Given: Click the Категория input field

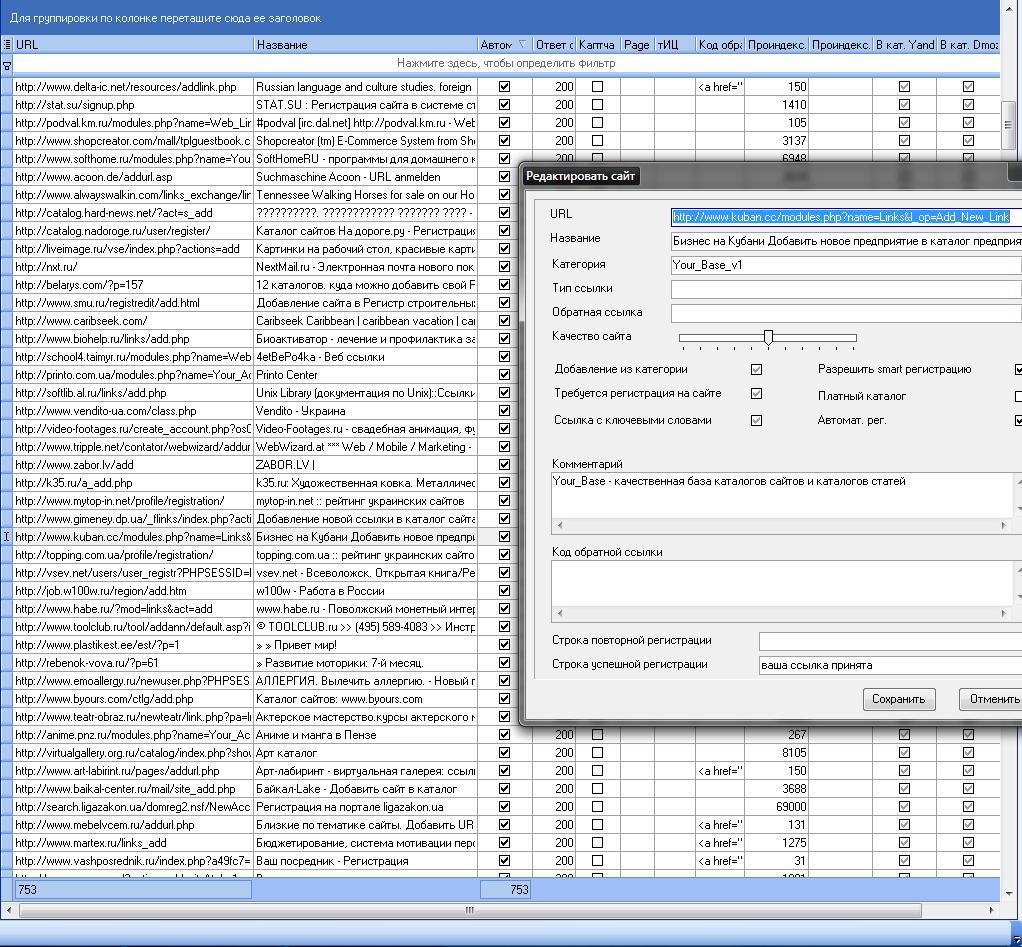Looking at the screenshot, I should point(845,265).
